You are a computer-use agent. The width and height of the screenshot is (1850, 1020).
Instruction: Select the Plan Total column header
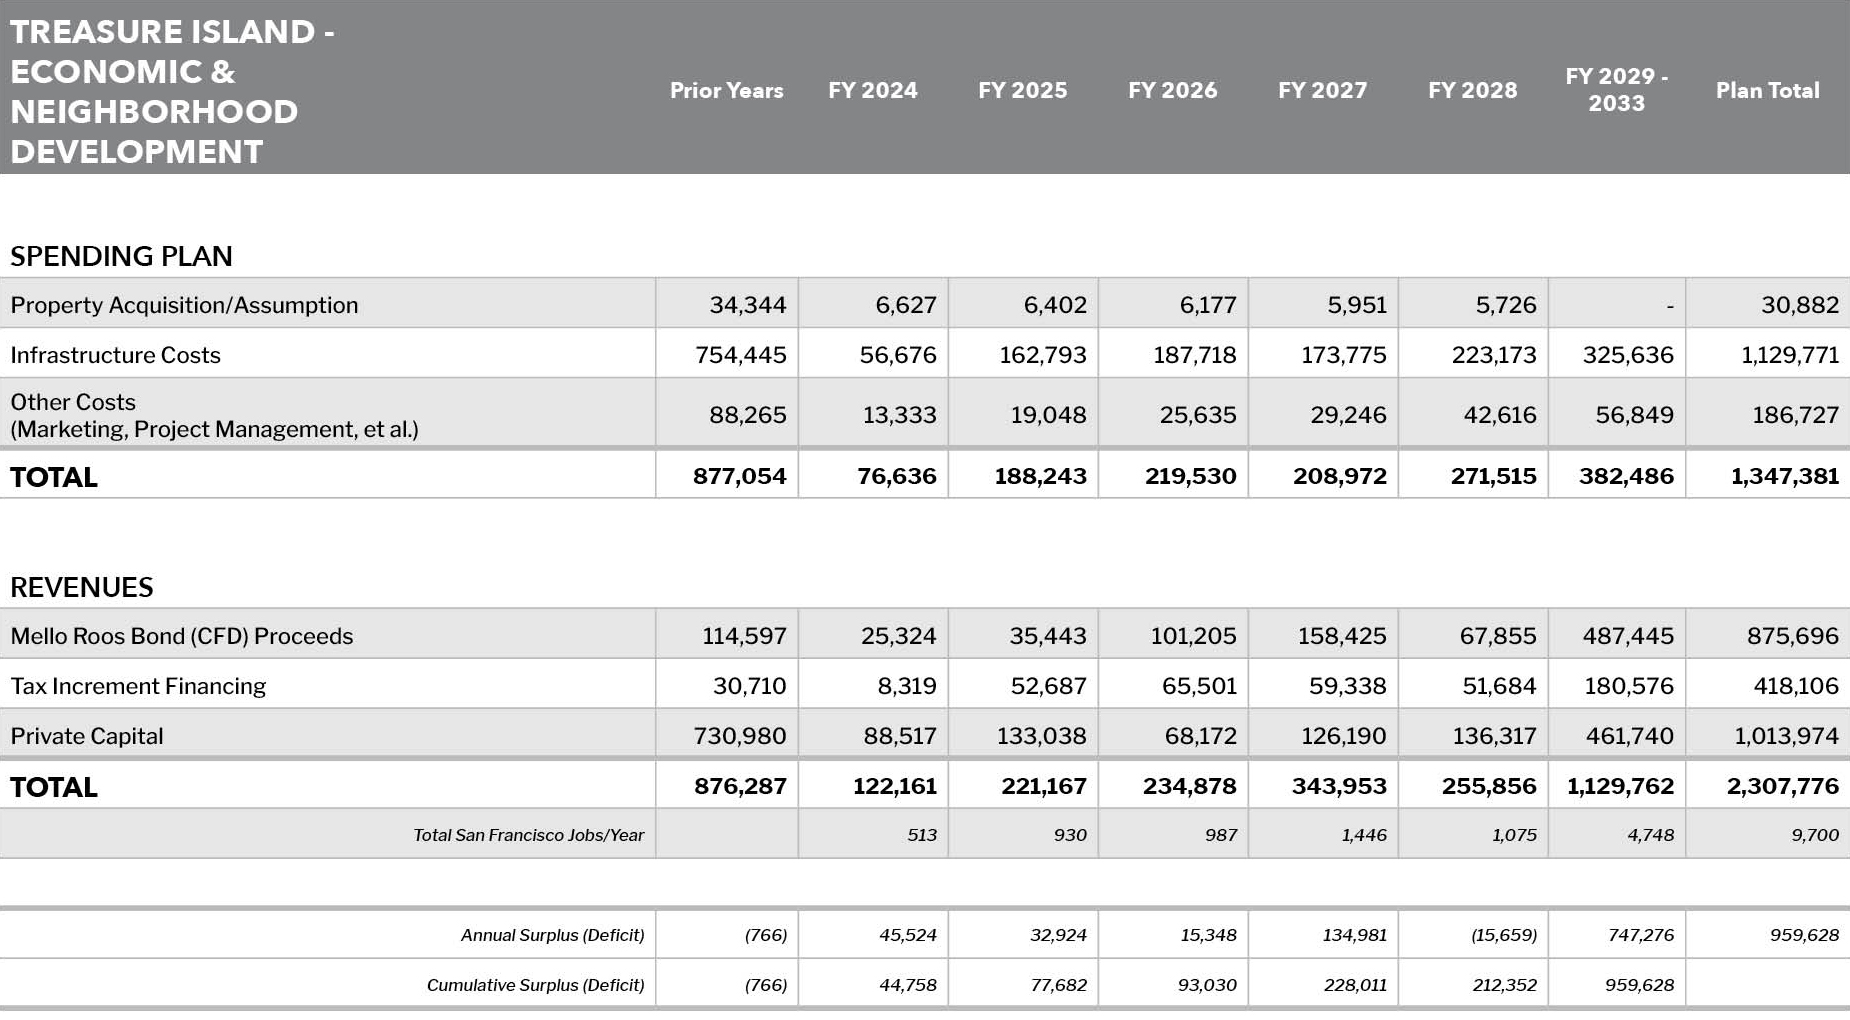click(x=1767, y=90)
